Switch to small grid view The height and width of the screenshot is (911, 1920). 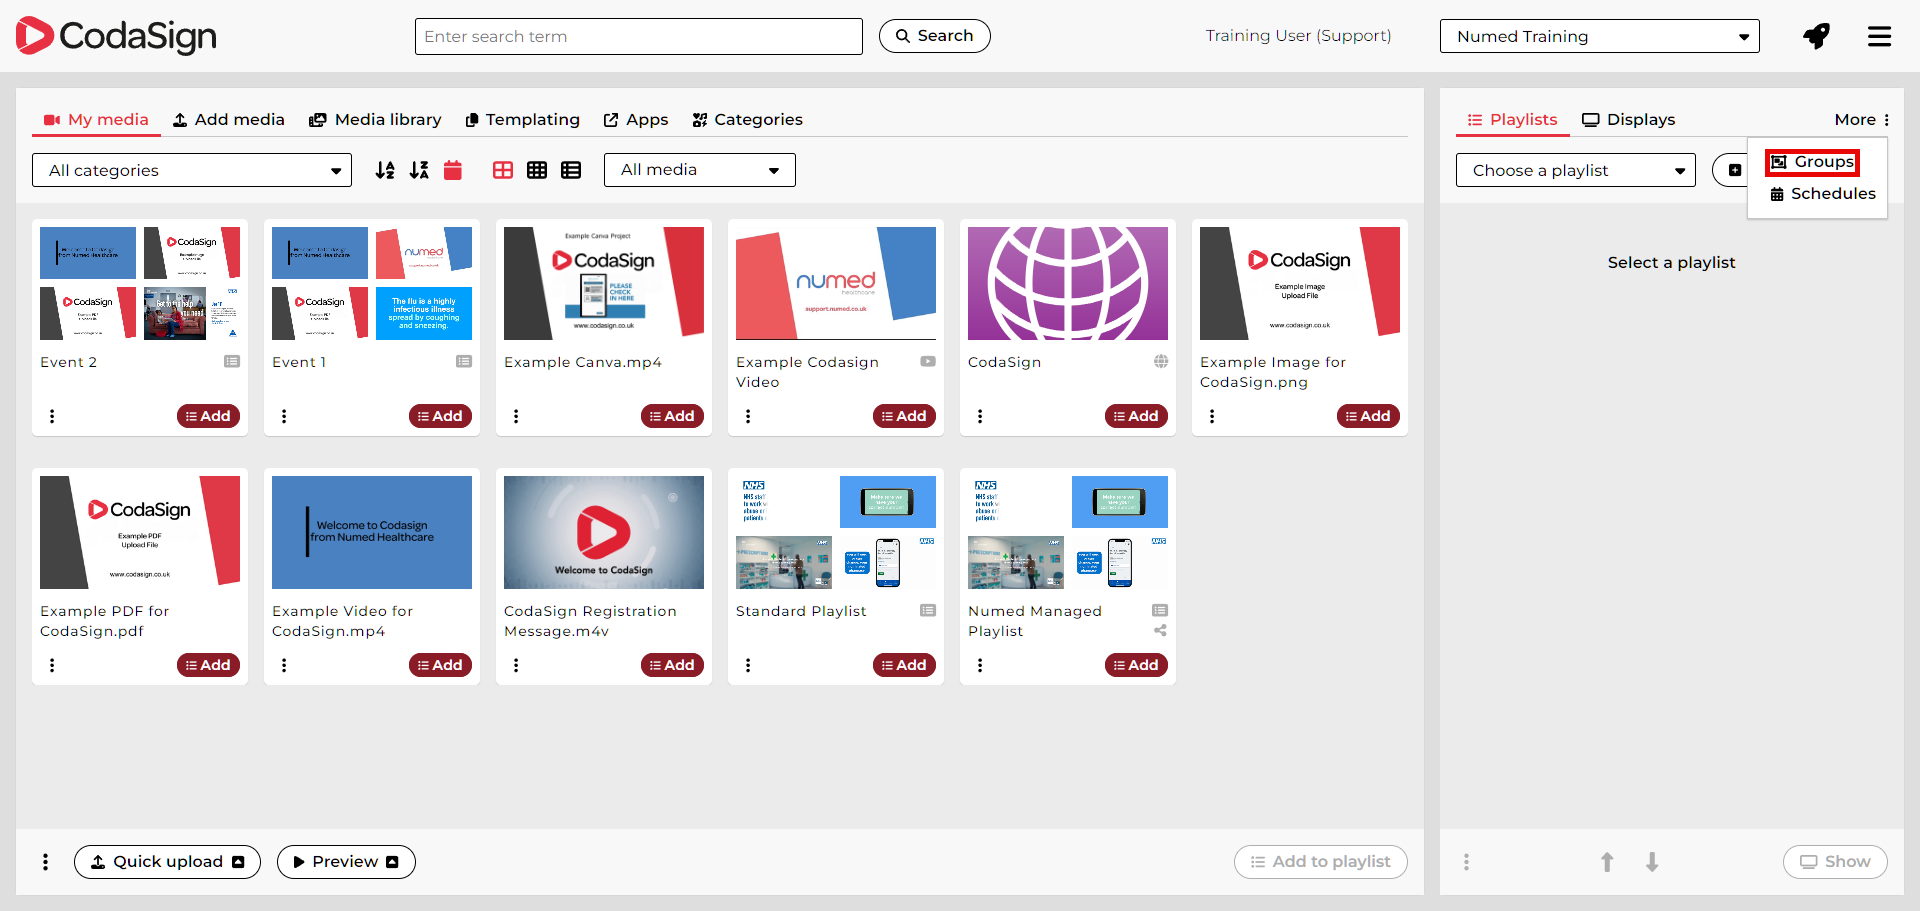[537, 170]
